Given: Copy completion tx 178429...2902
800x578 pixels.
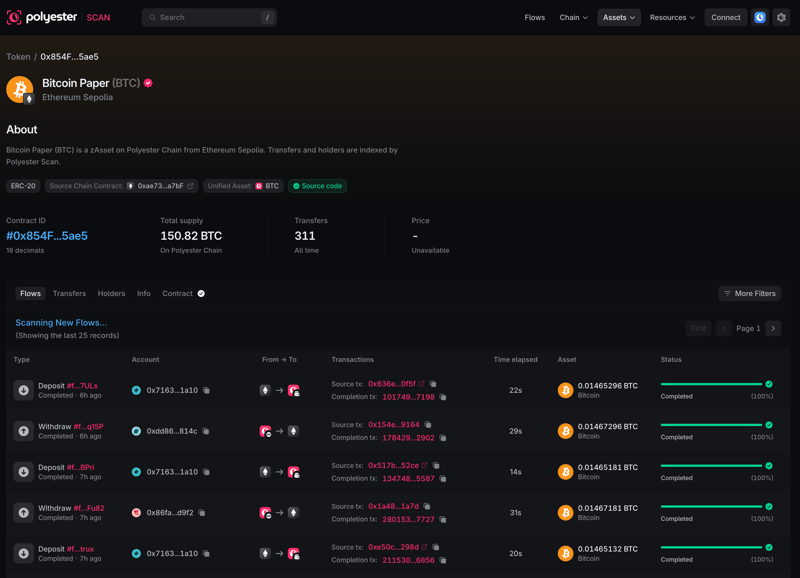Looking at the screenshot, I should click(x=443, y=438).
